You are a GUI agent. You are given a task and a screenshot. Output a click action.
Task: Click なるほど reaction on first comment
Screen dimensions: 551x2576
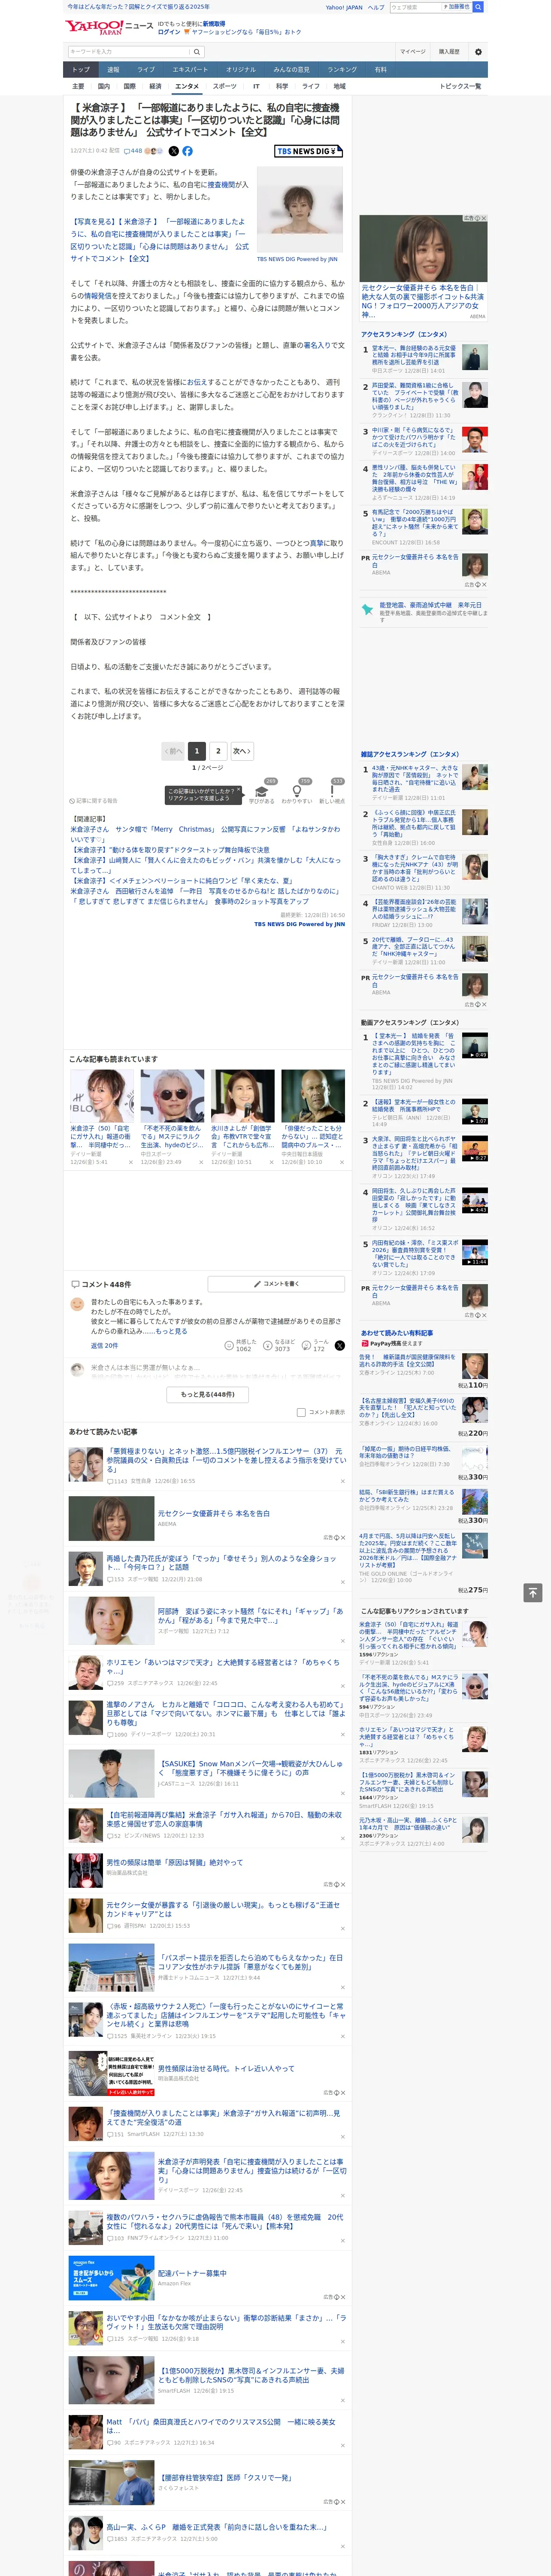coord(279,1345)
